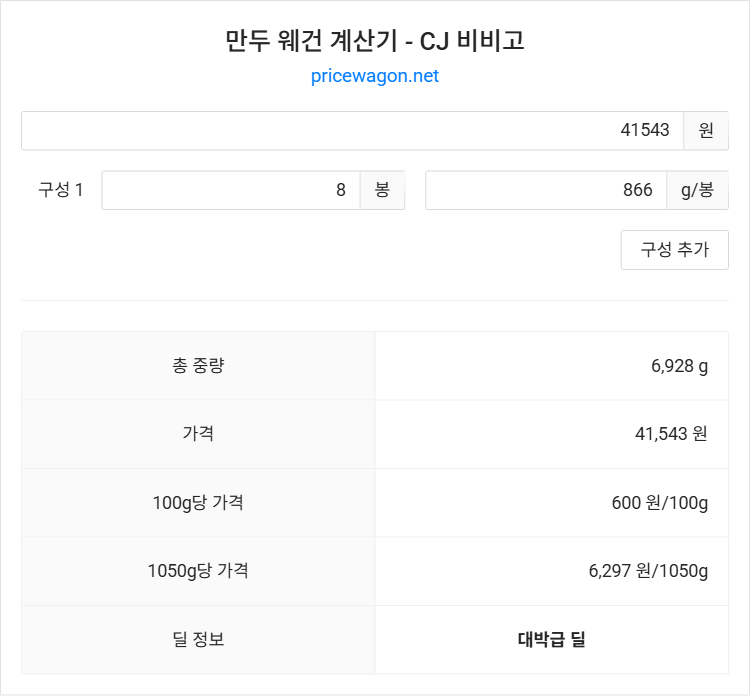Image resolution: width=750 pixels, height=696 pixels.
Task: Select the weight per bag field showing 866
Action: 546,190
